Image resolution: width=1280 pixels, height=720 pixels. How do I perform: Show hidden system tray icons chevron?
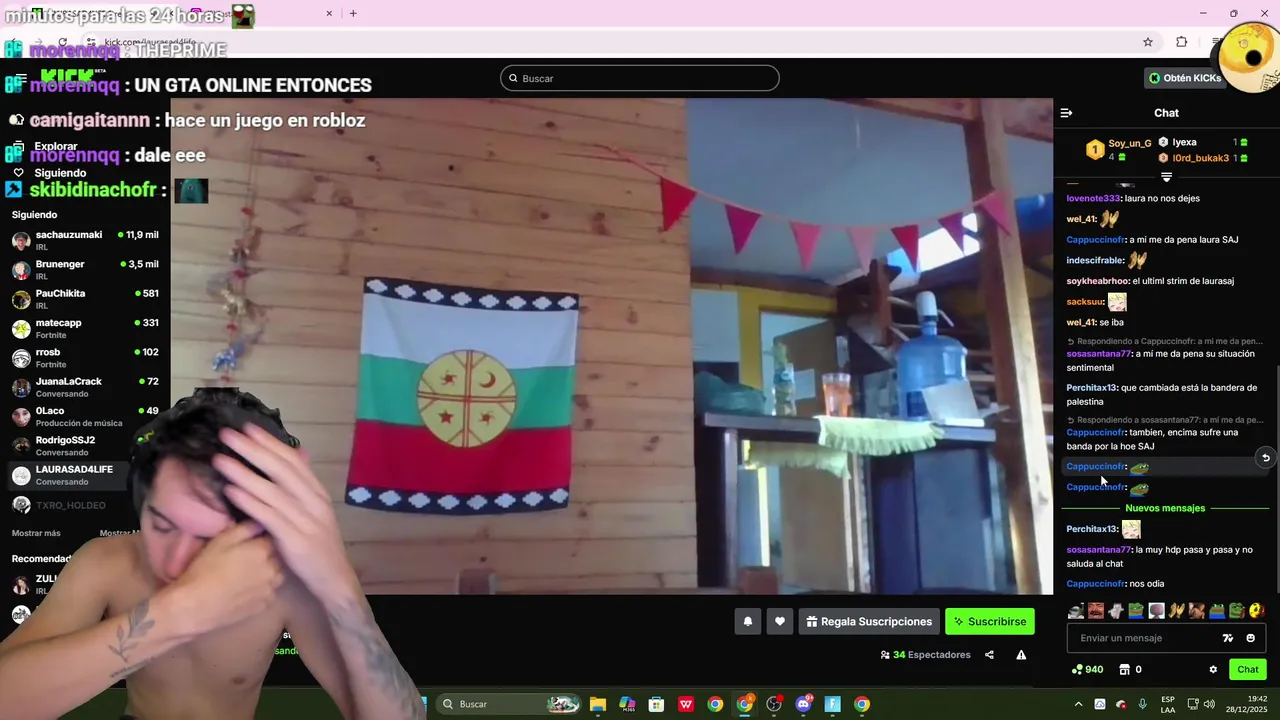click(x=1078, y=704)
